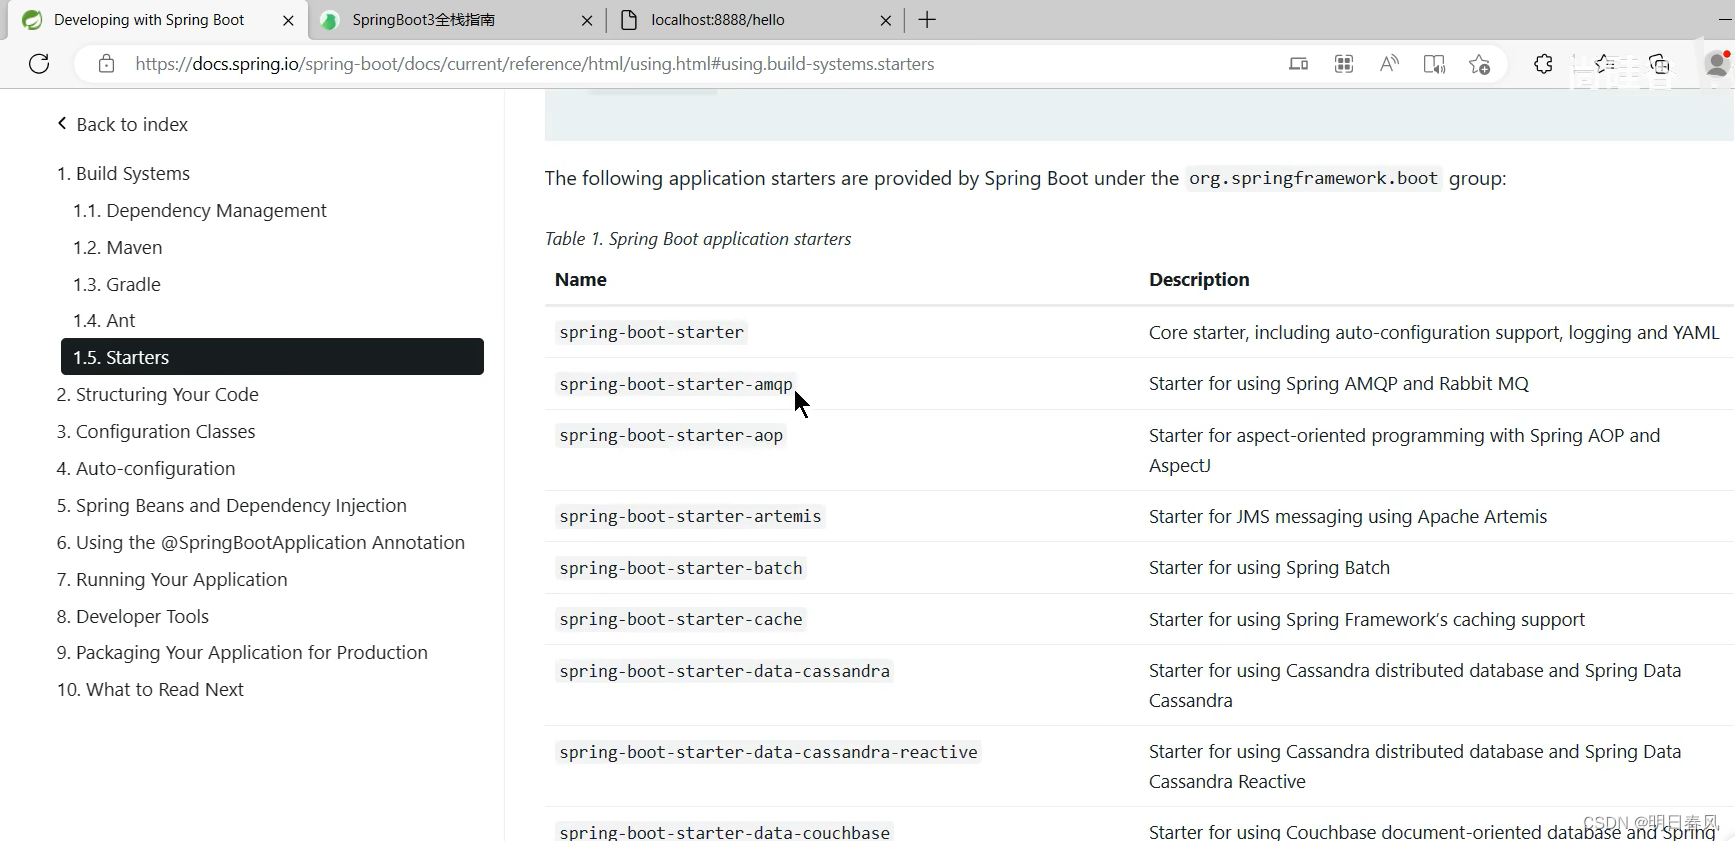
Task: Open a new browser tab
Action: 927,20
